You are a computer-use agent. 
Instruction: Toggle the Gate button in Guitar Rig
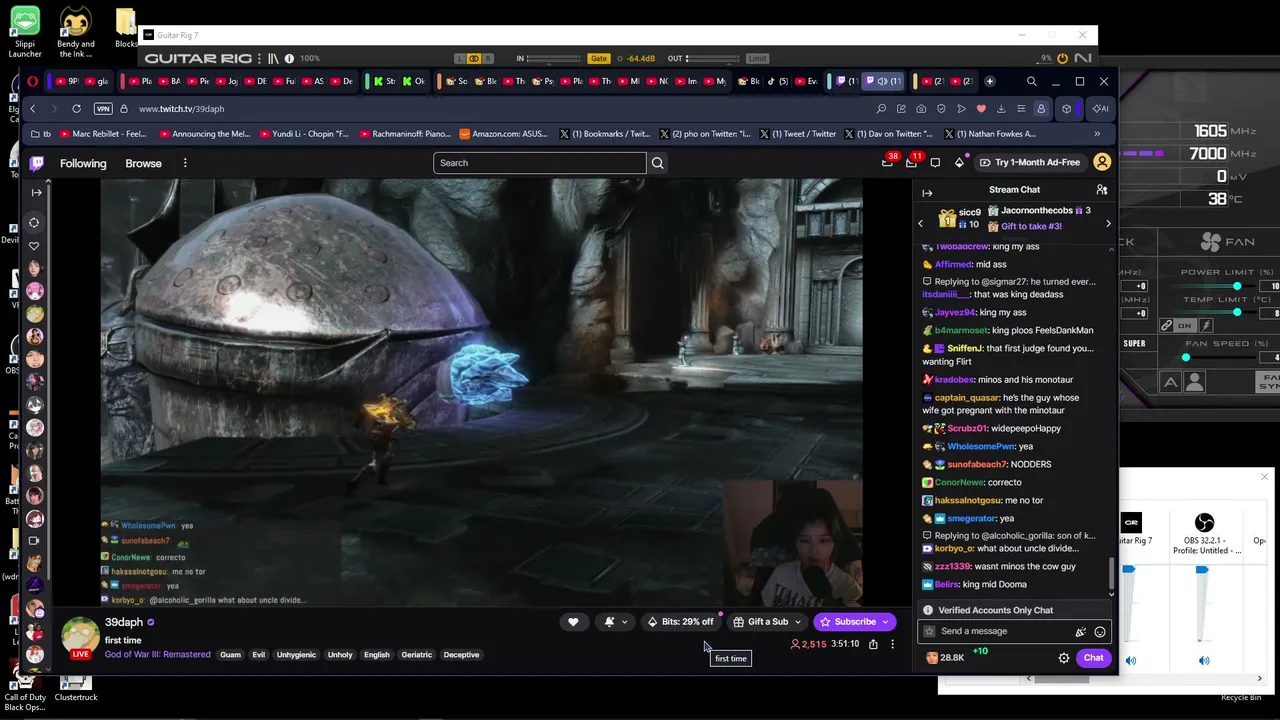599,59
